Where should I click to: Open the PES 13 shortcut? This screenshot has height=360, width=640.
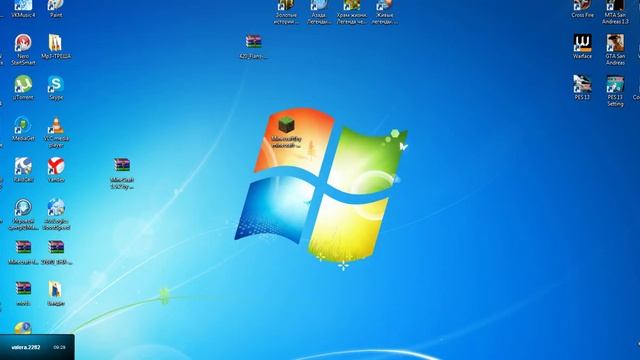pos(582,87)
